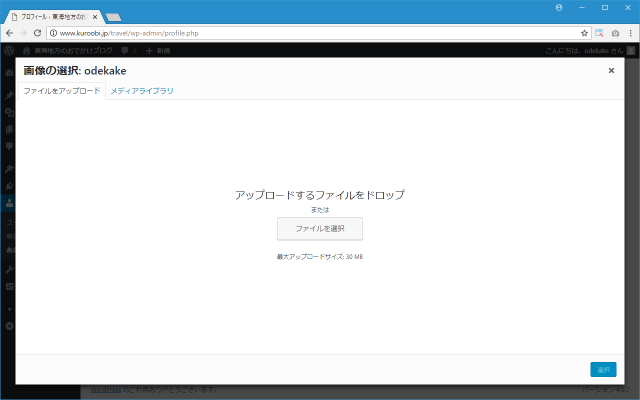Click the browser back arrow
This screenshot has height=400, width=640.
point(9,33)
